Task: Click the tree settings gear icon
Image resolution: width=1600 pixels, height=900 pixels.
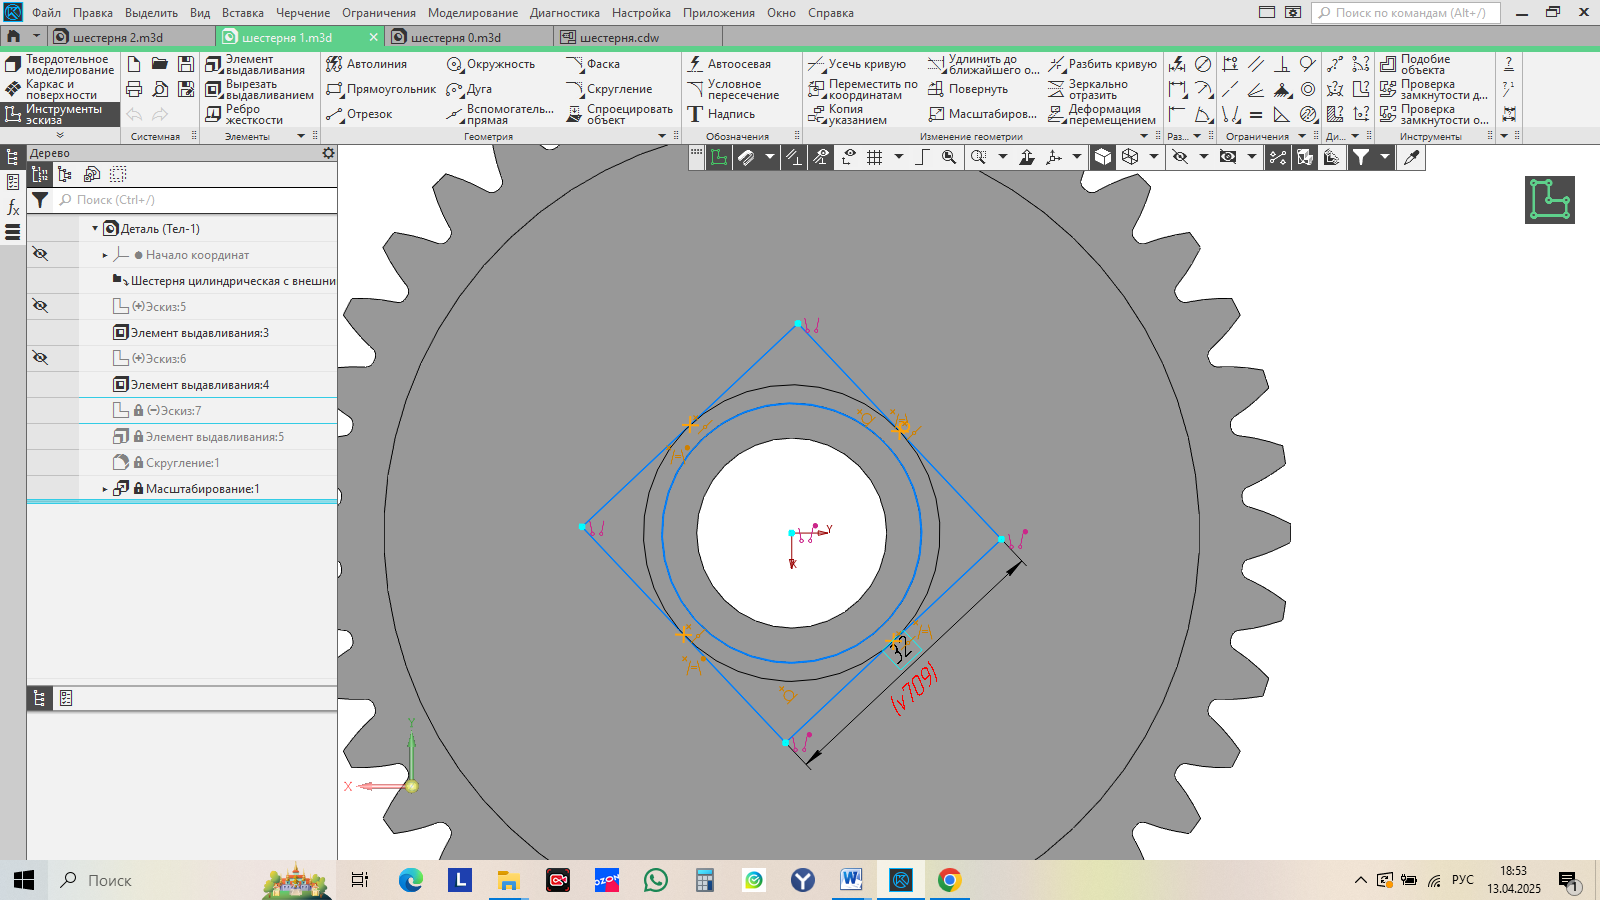Action: pos(328,153)
